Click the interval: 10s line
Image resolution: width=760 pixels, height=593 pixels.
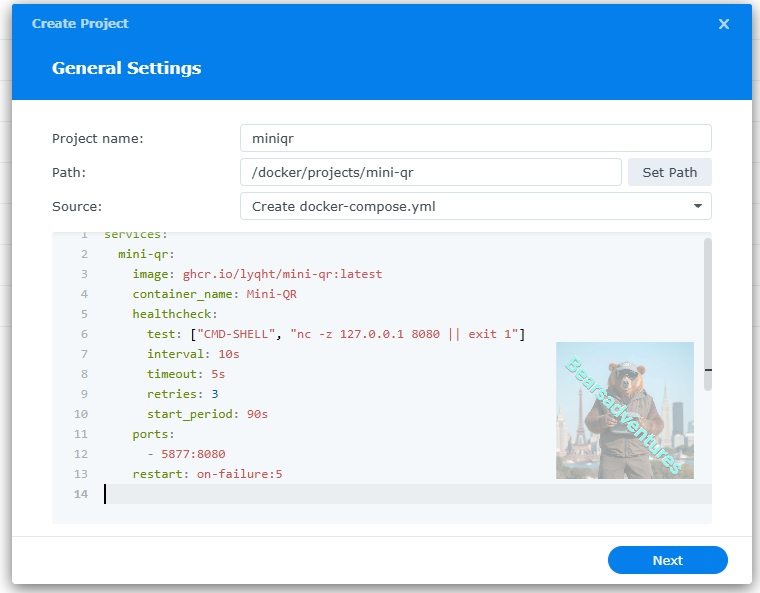tap(193, 354)
